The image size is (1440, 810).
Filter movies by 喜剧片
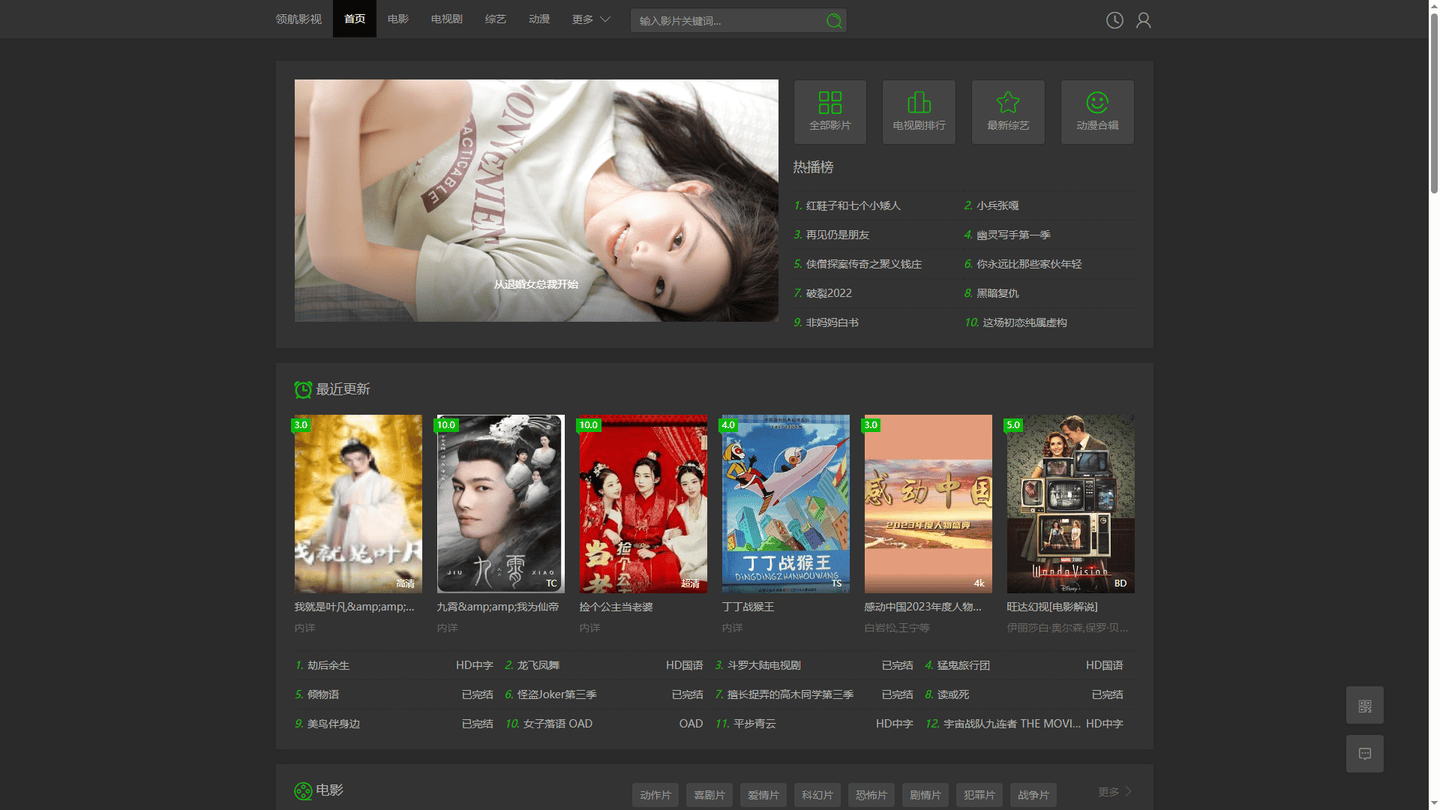(x=709, y=795)
